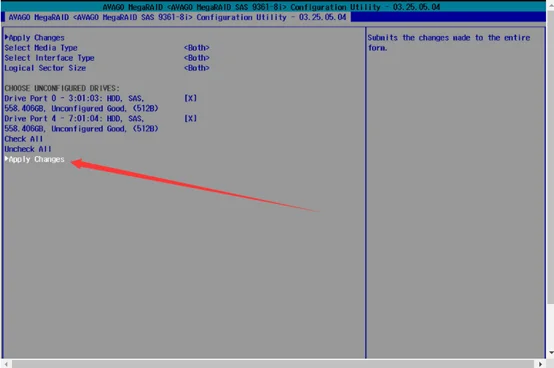The height and width of the screenshot is (368, 554).
Task: Select the Check All option
Action: pos(24,139)
